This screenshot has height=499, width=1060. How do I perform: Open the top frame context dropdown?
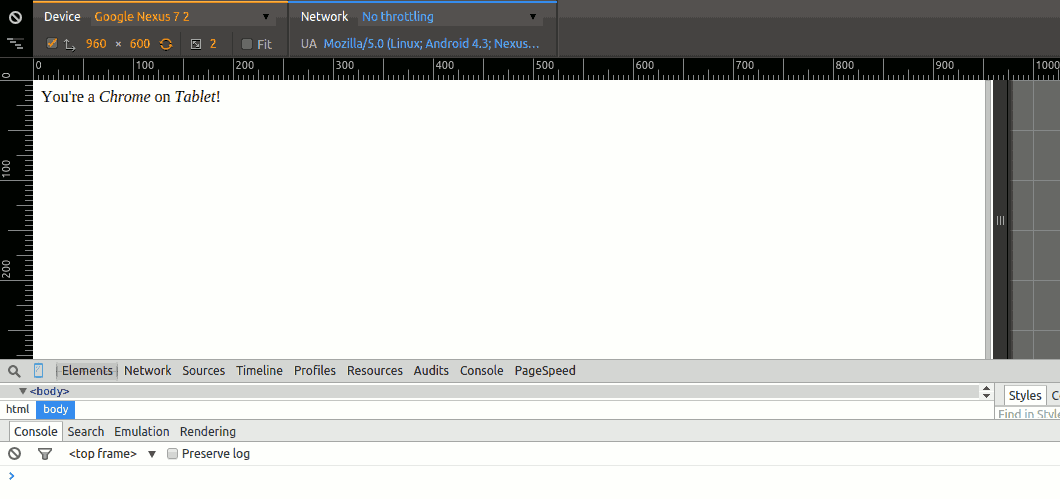pos(112,454)
